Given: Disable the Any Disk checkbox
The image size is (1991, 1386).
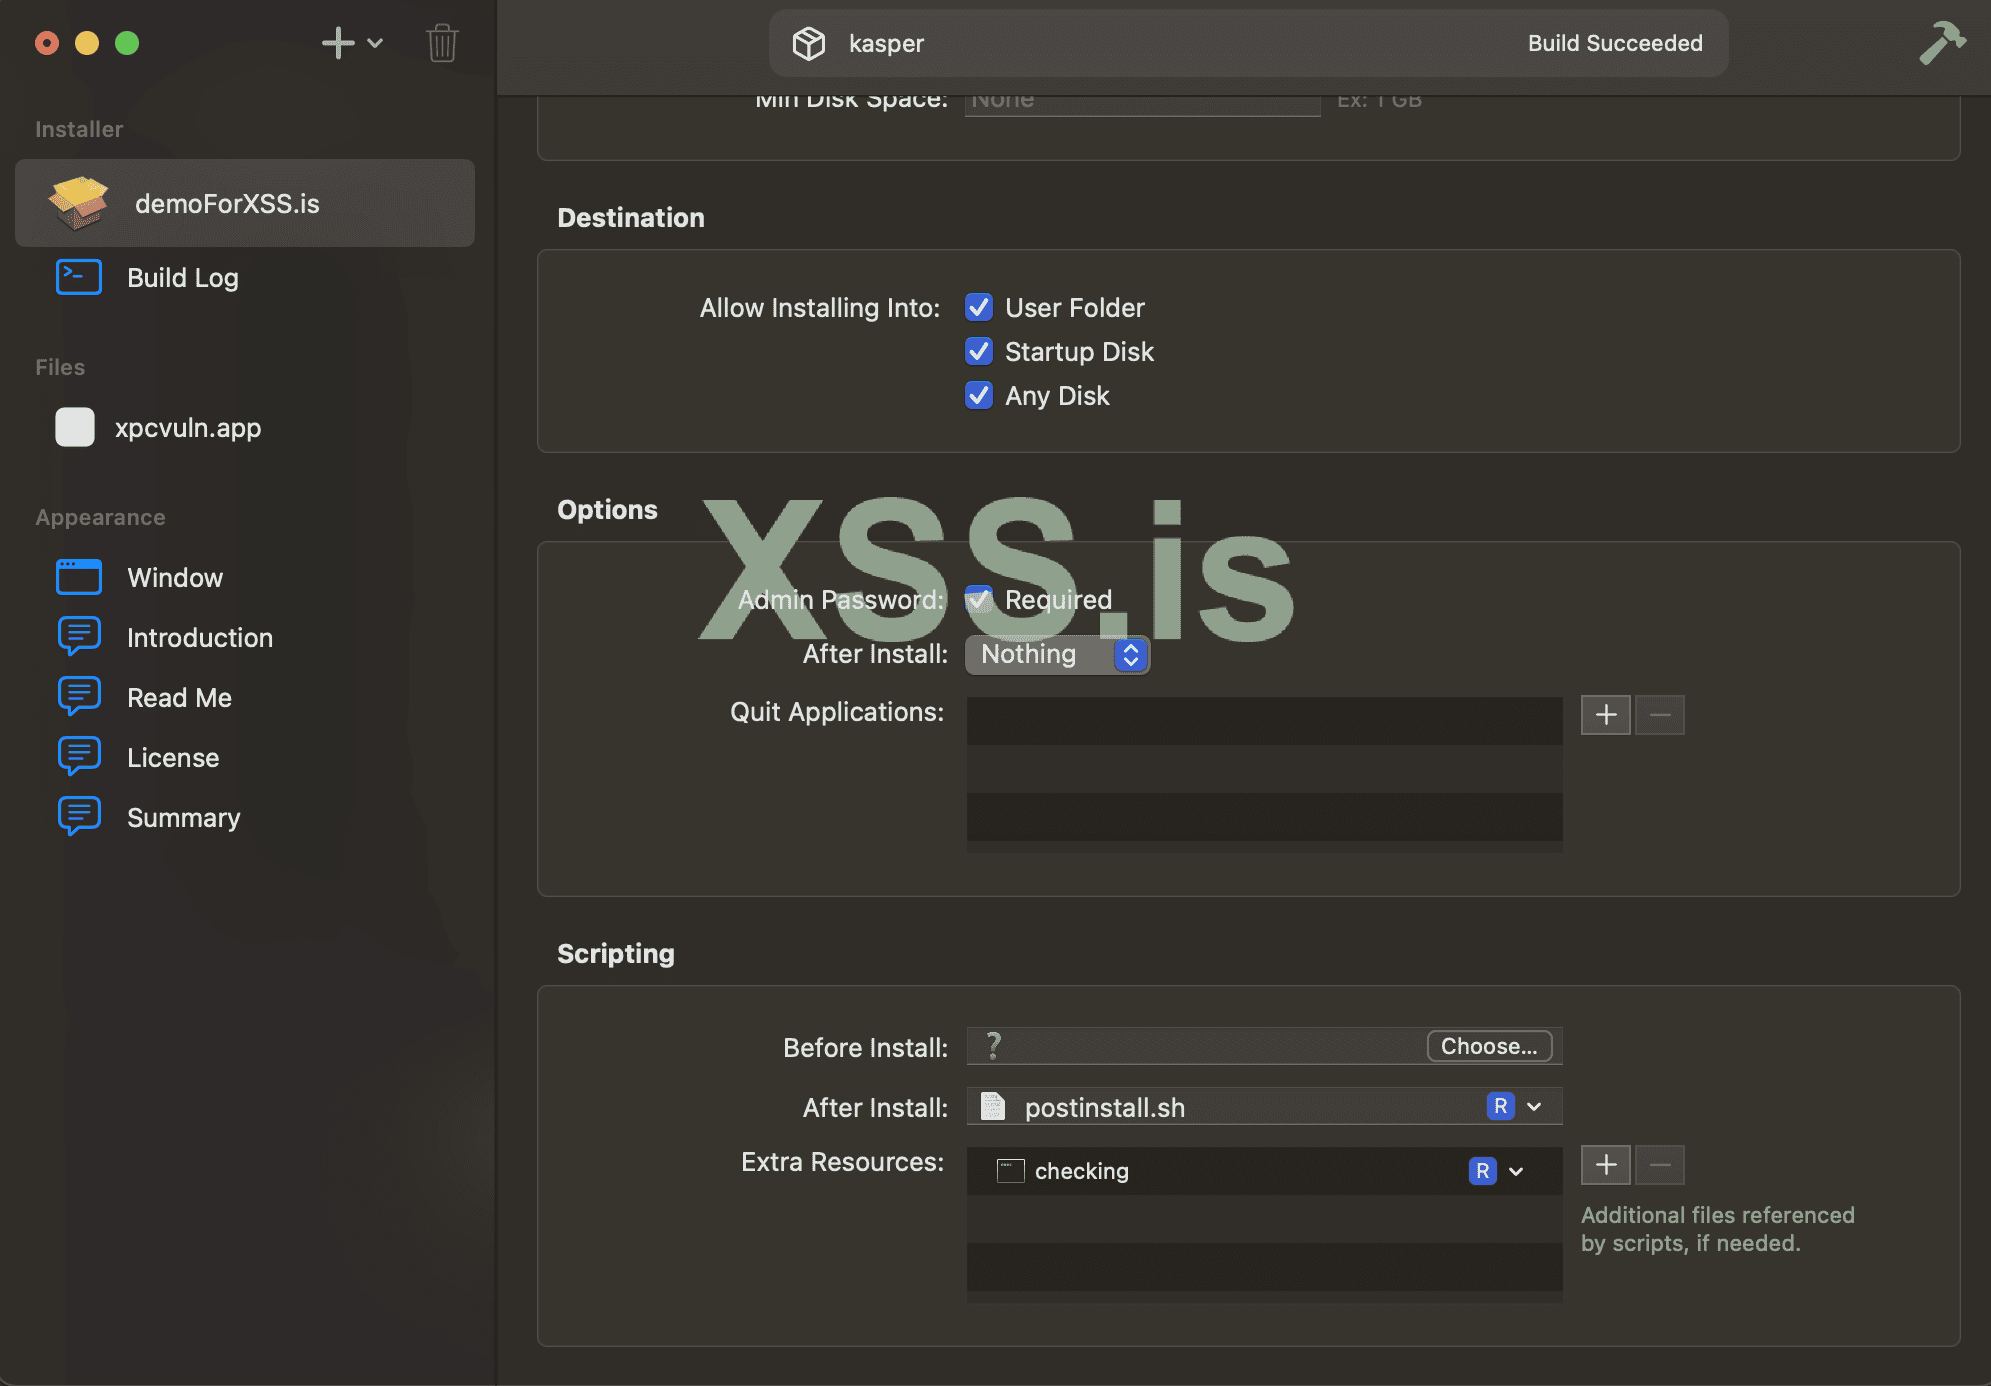Looking at the screenshot, I should click(x=979, y=395).
